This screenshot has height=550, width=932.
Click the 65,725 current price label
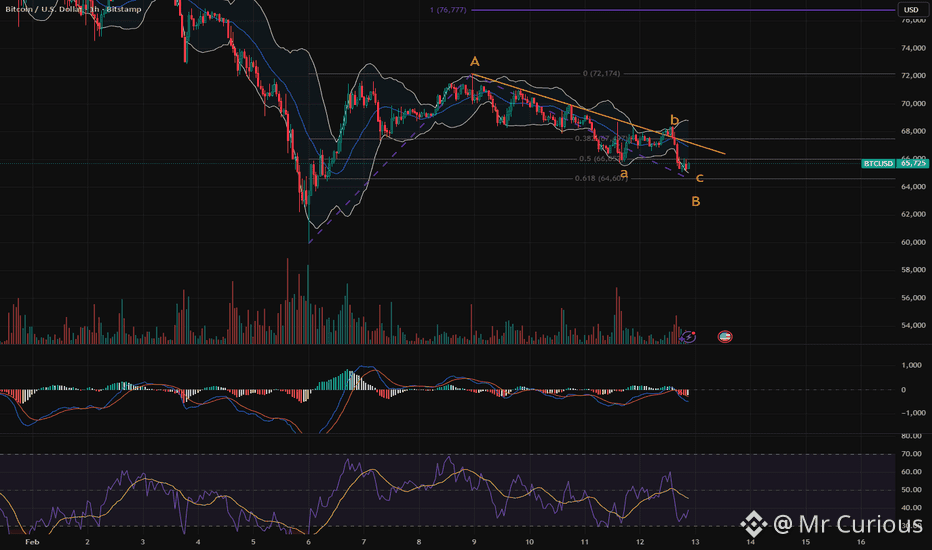point(912,163)
